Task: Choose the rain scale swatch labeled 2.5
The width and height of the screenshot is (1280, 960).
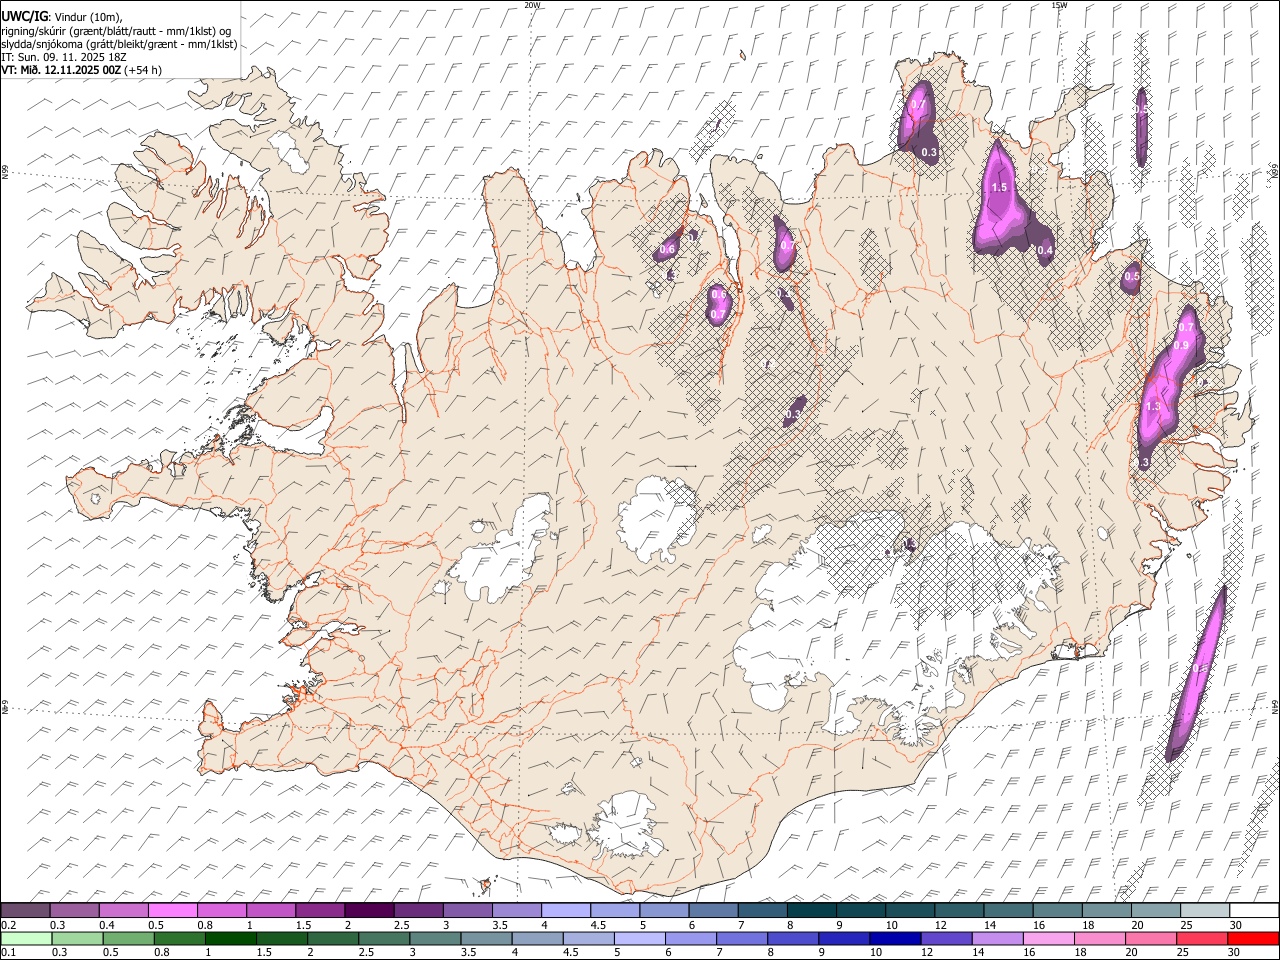Action: (x=384, y=939)
